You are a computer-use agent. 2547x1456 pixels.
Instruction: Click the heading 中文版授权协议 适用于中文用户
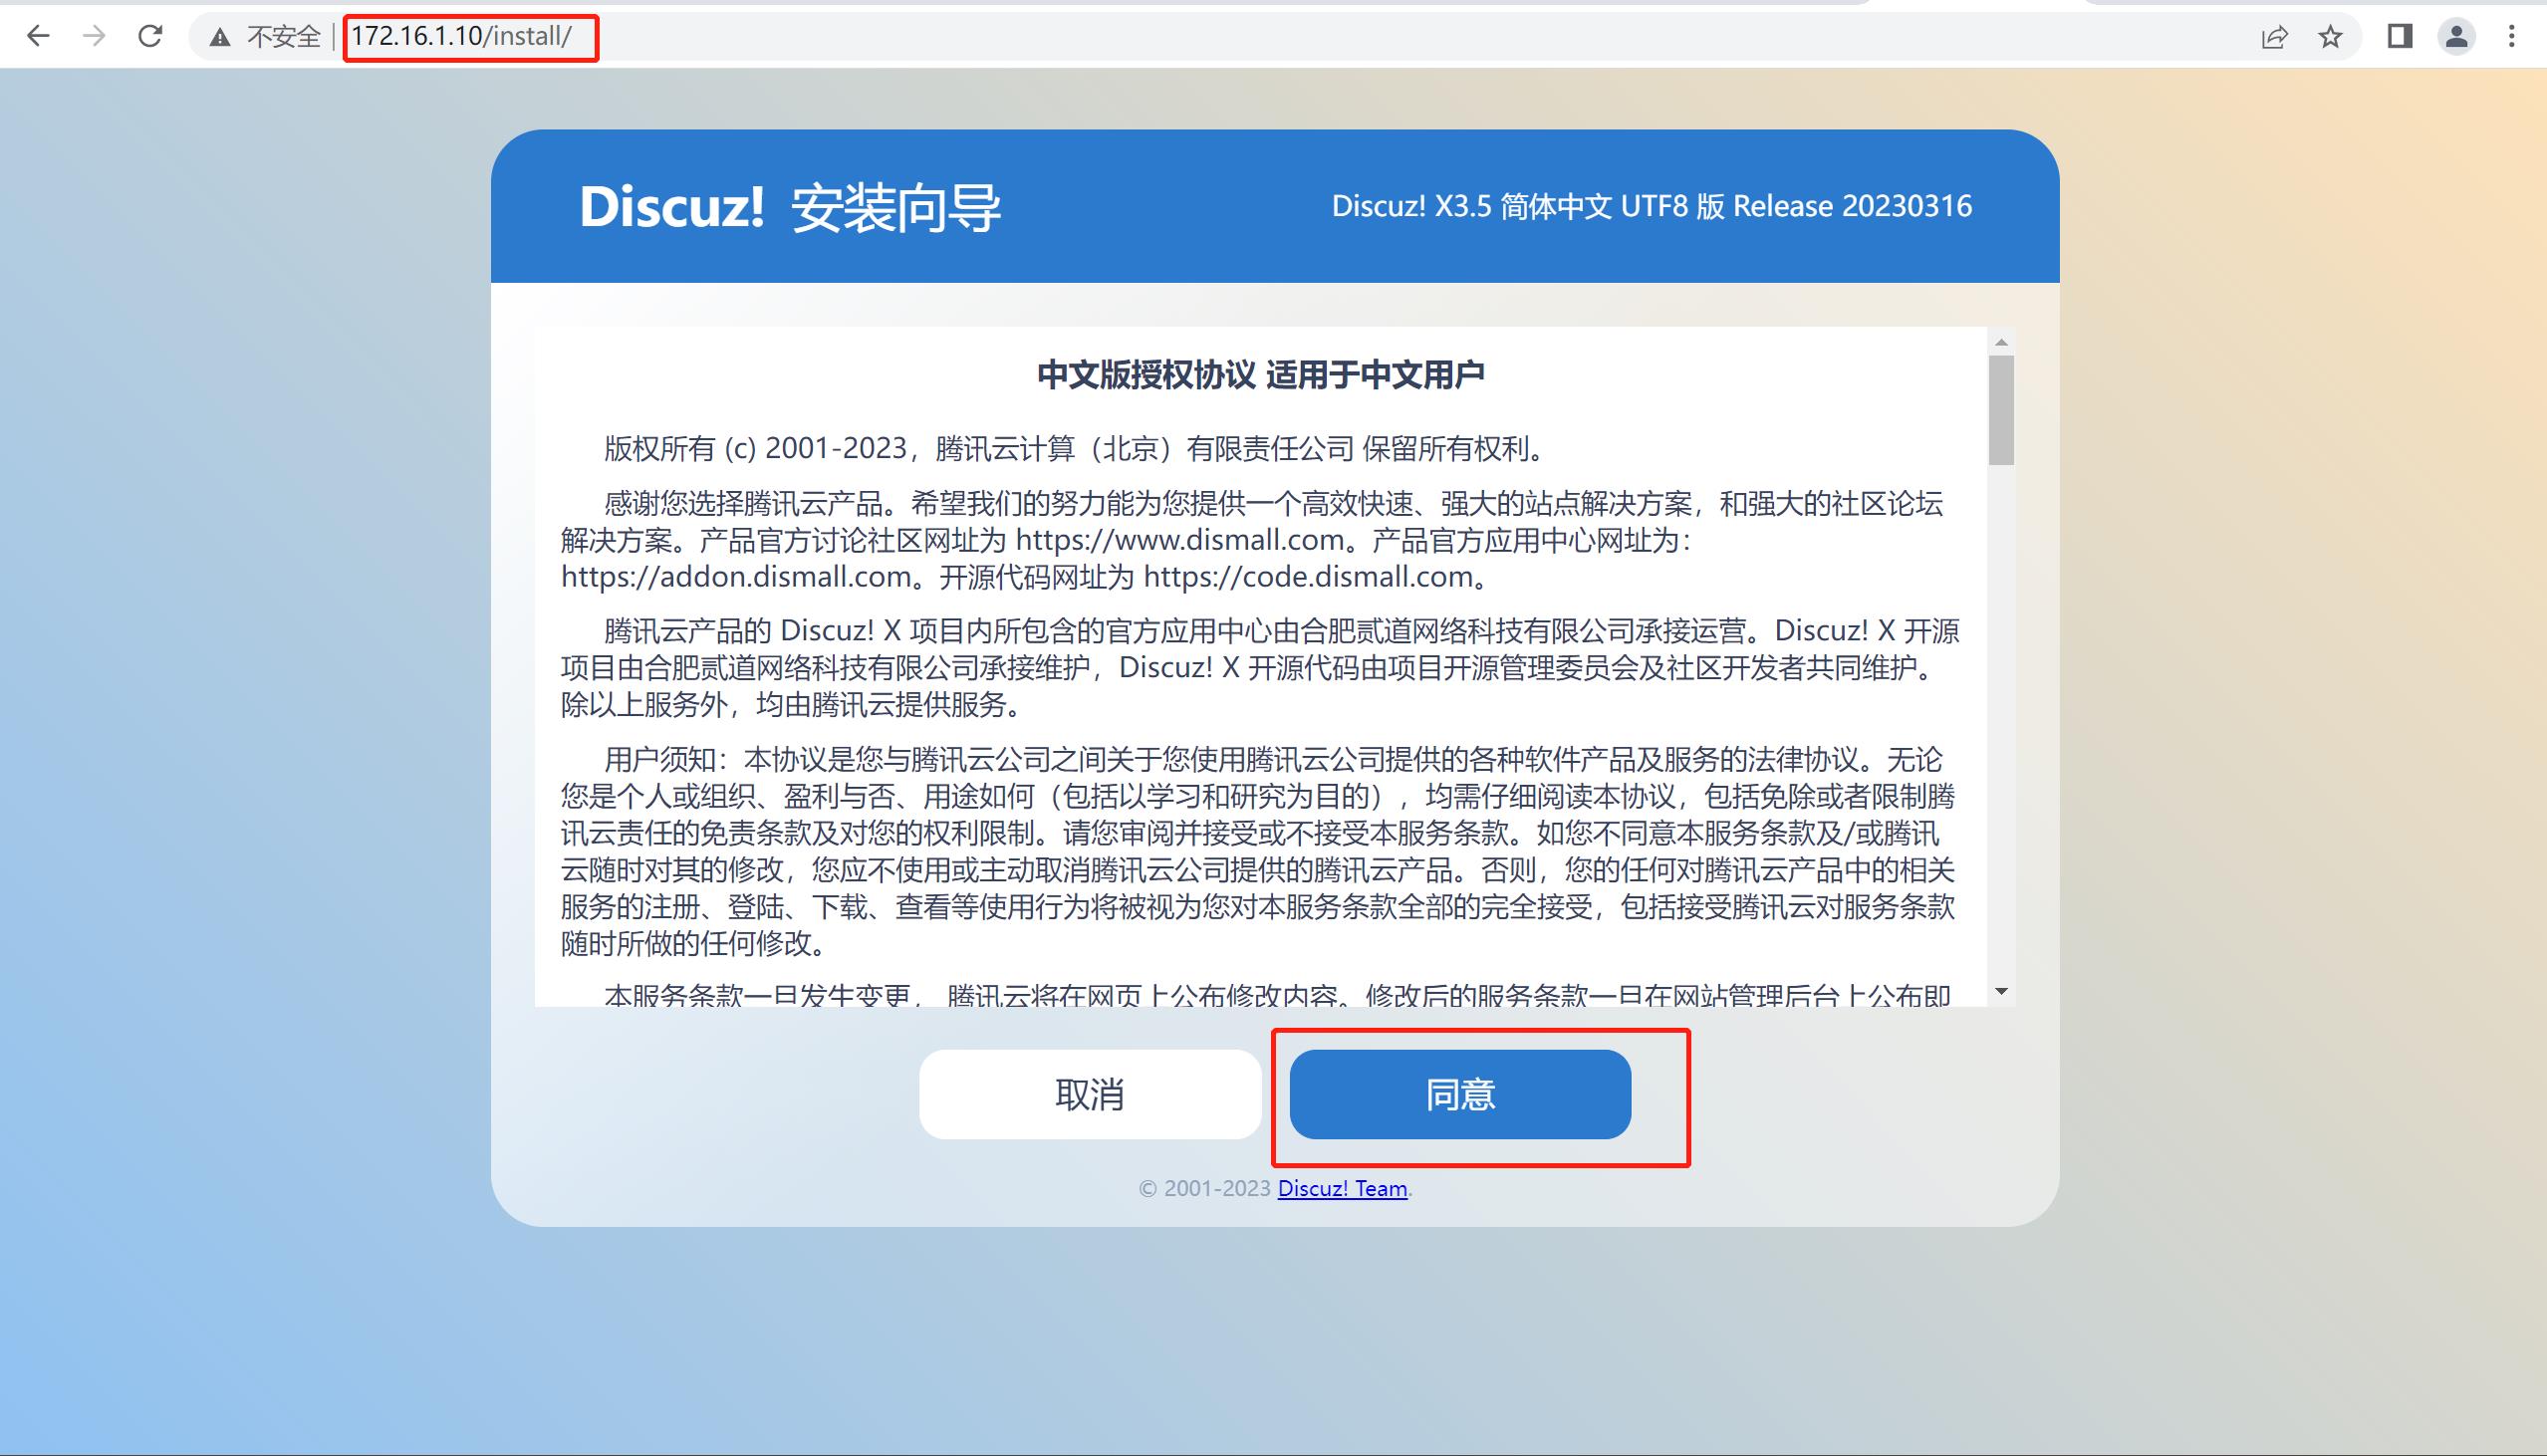[1260, 374]
